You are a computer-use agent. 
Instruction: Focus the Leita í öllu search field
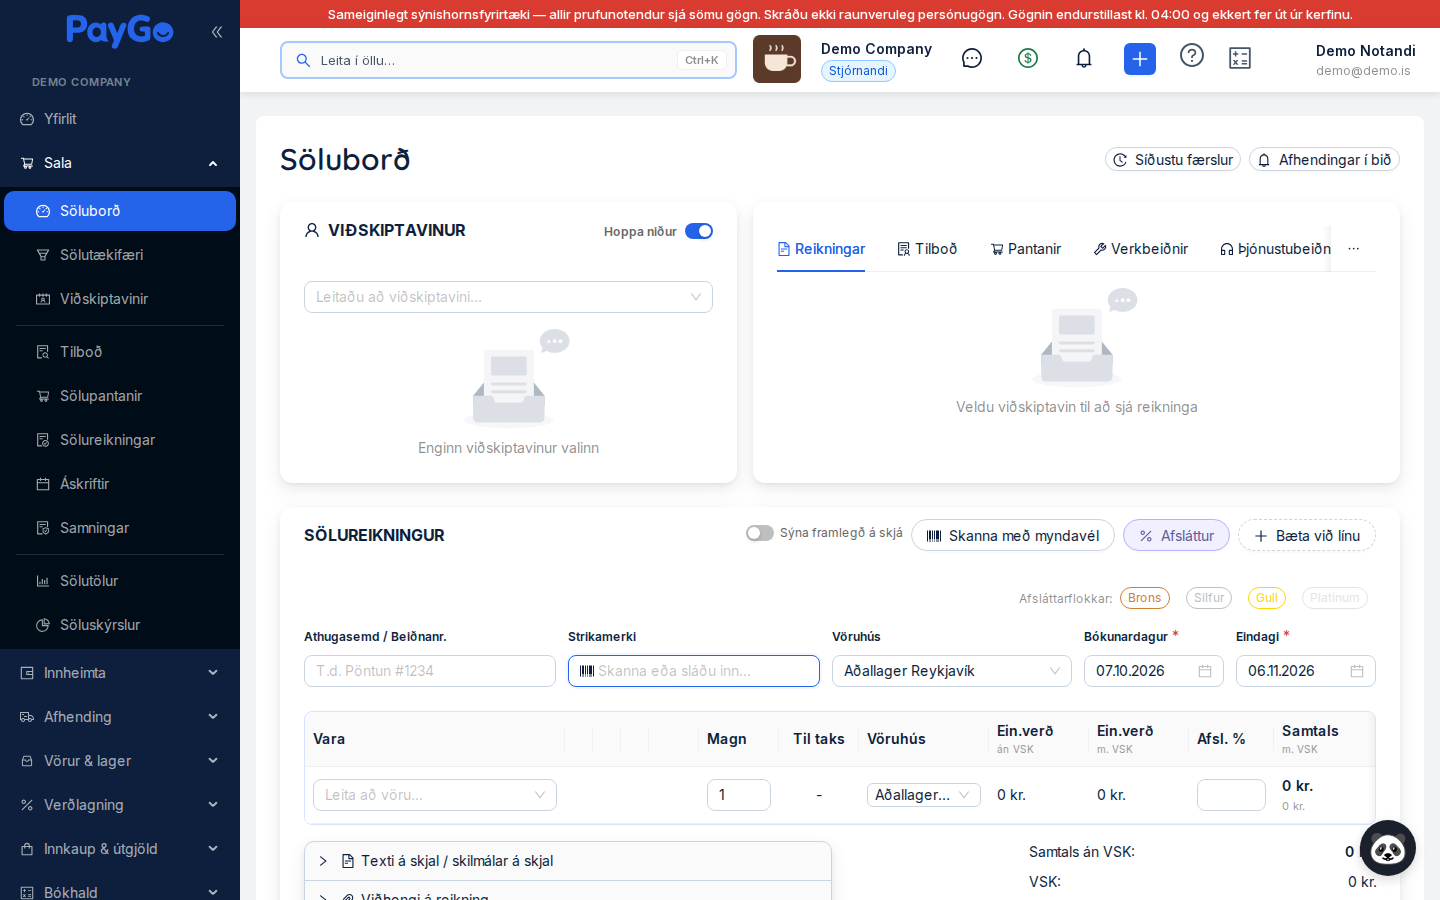coord(508,60)
